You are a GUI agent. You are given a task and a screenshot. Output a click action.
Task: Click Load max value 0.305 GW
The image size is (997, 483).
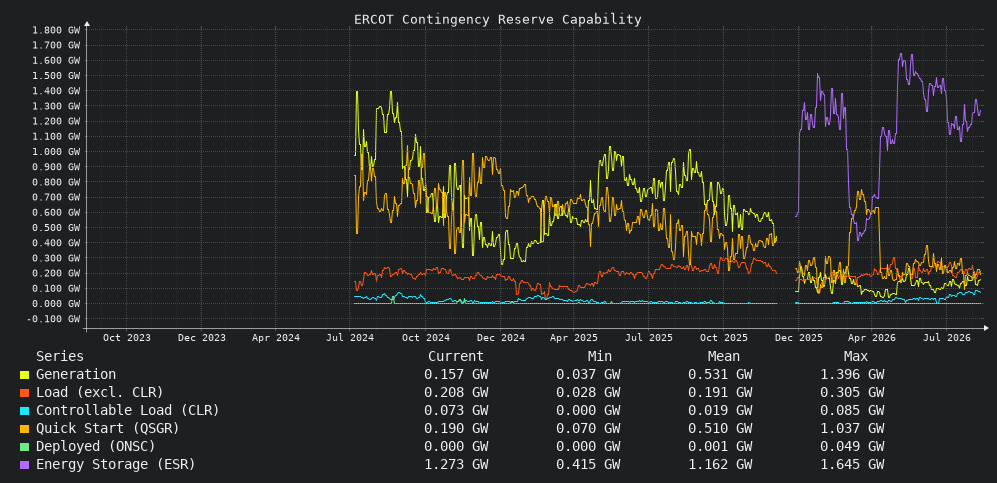pyautogui.click(x=852, y=393)
